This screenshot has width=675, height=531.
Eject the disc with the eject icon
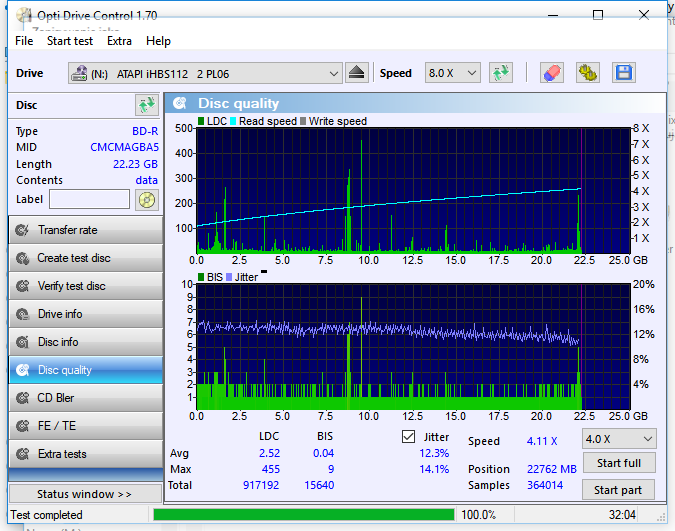point(356,73)
